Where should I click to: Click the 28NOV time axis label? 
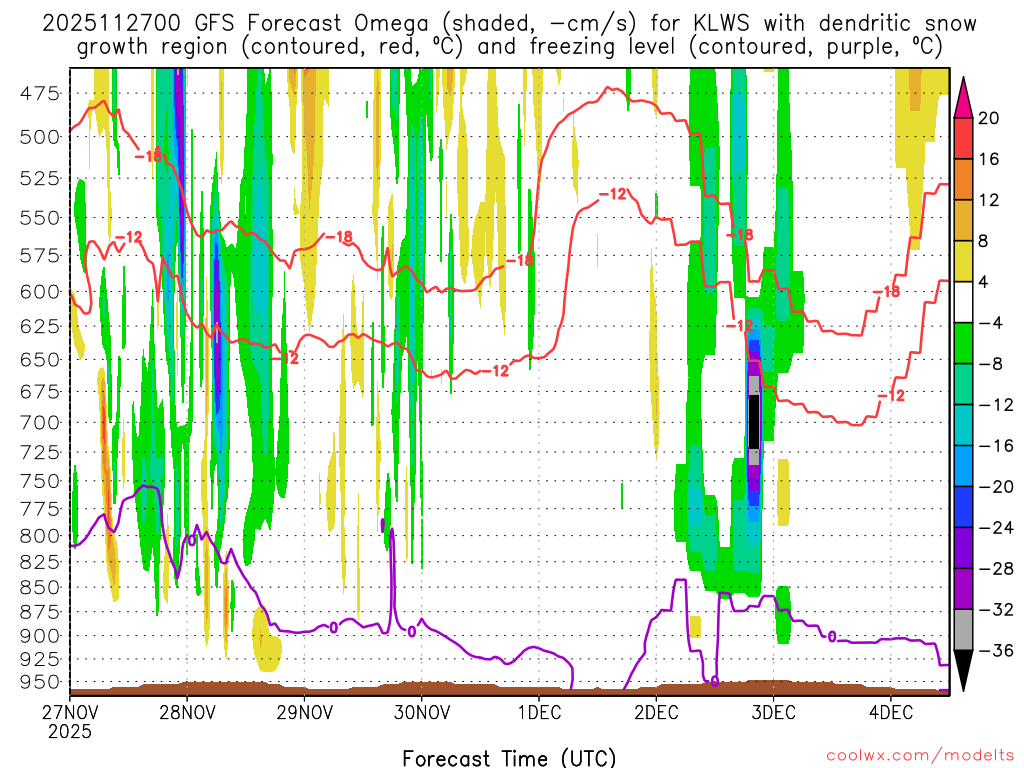pyautogui.click(x=187, y=712)
